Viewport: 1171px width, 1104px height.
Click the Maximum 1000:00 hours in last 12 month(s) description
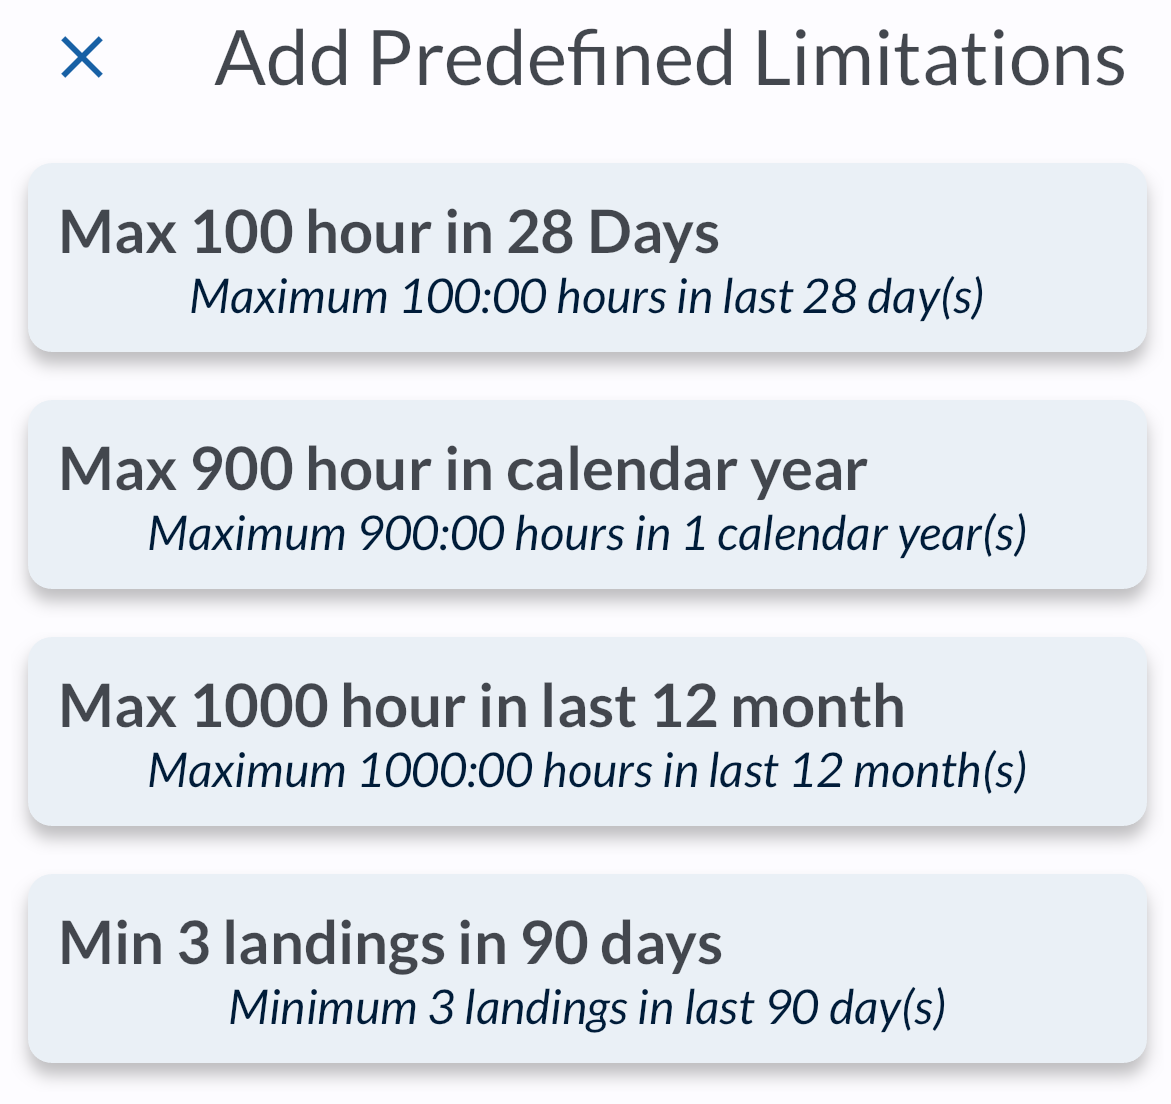tap(587, 771)
